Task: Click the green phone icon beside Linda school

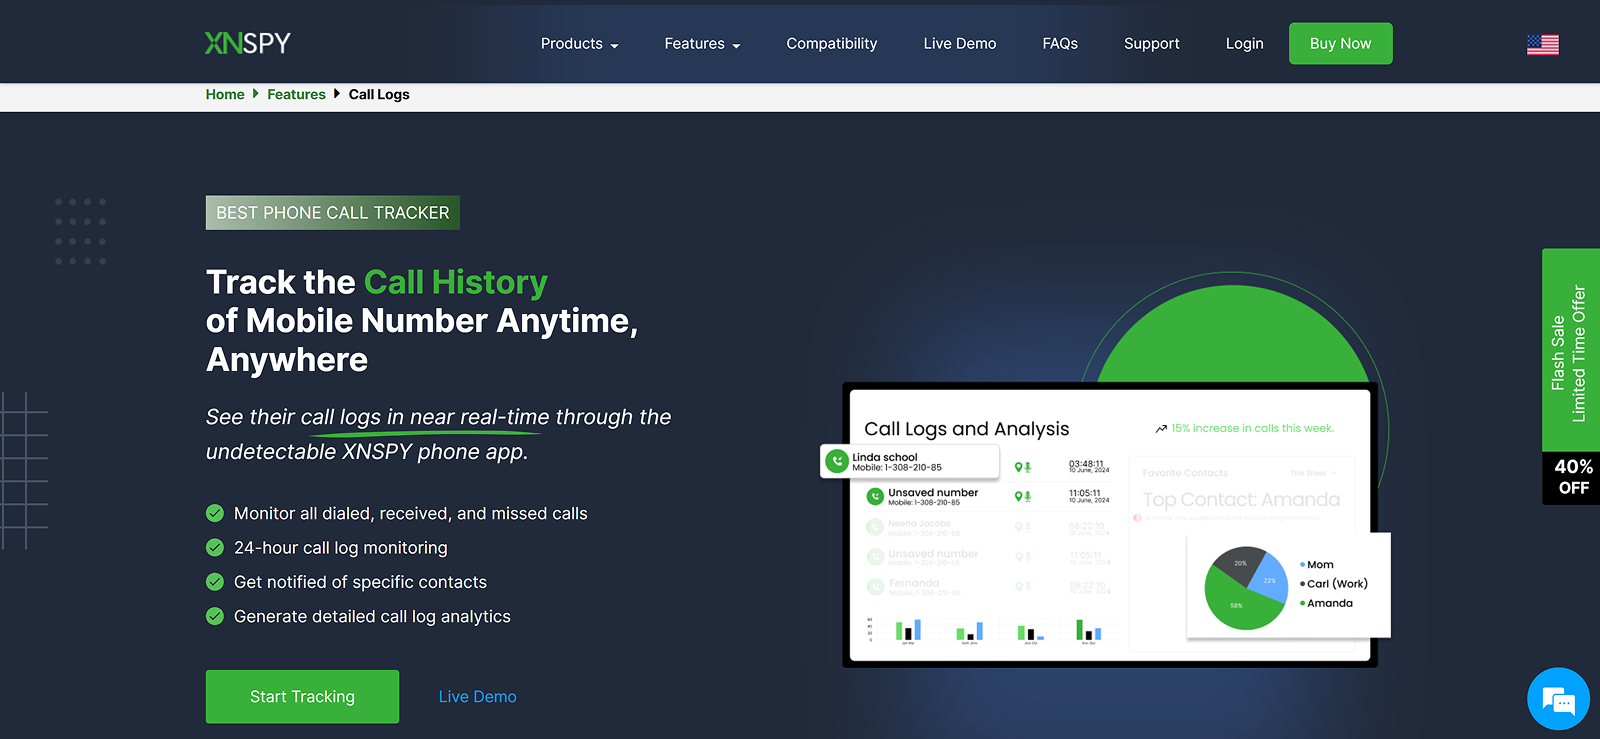Action: 837,461
